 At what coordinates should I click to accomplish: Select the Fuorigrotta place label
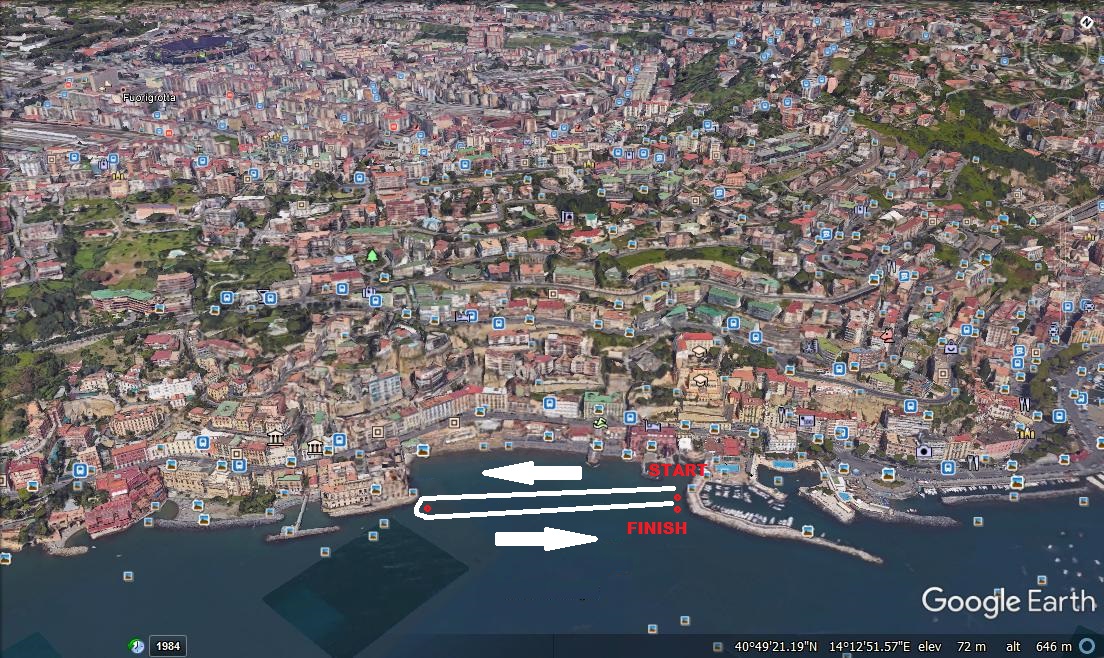pyautogui.click(x=149, y=98)
